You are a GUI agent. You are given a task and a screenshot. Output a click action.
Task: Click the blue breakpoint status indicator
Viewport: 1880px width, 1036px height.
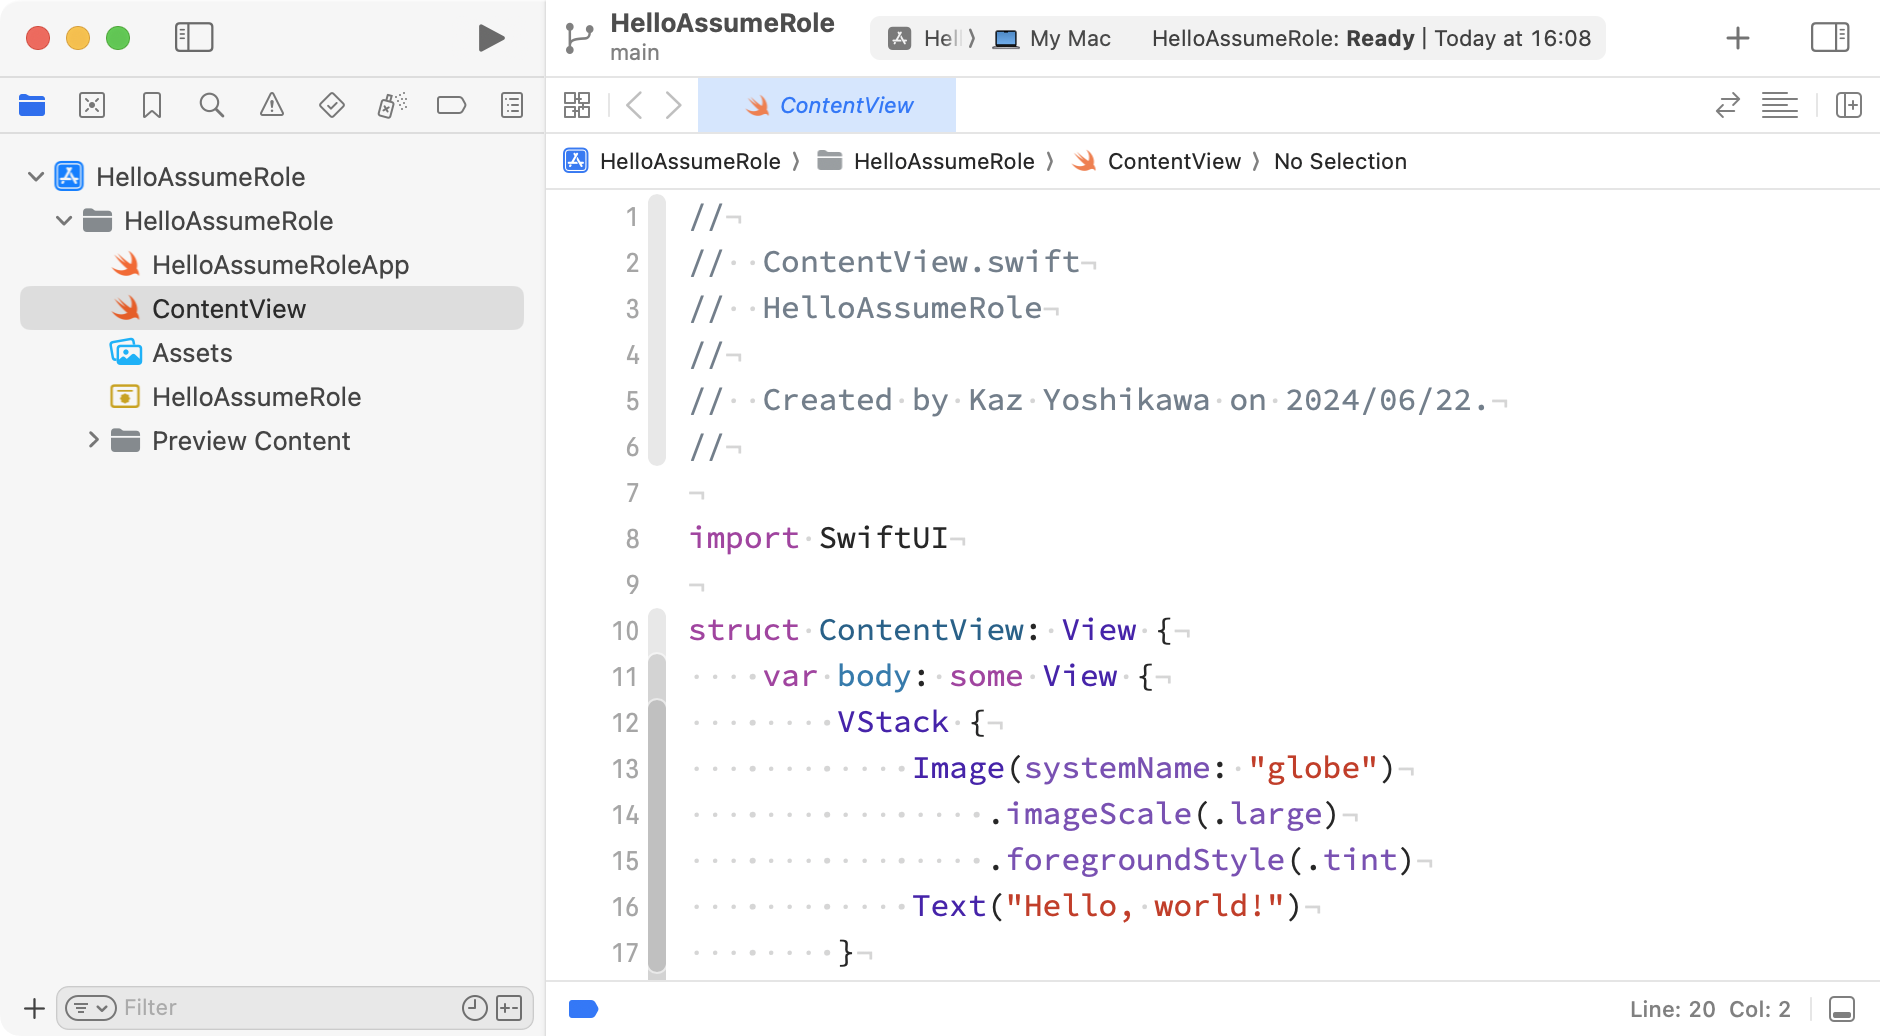[x=583, y=1009]
